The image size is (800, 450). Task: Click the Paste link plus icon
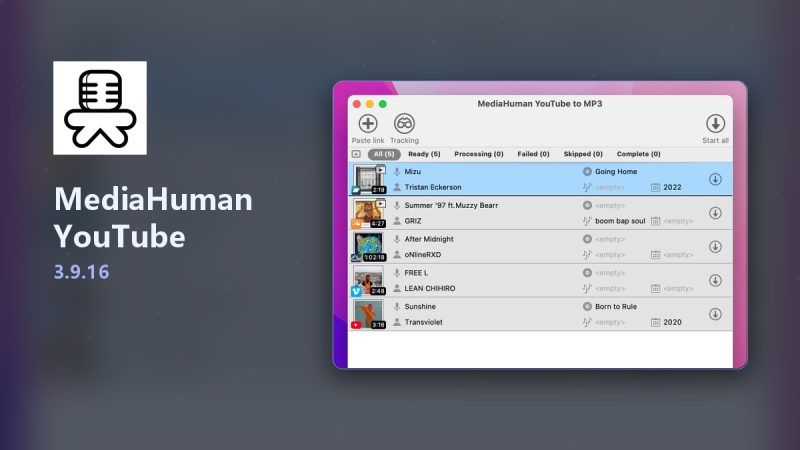pos(368,123)
